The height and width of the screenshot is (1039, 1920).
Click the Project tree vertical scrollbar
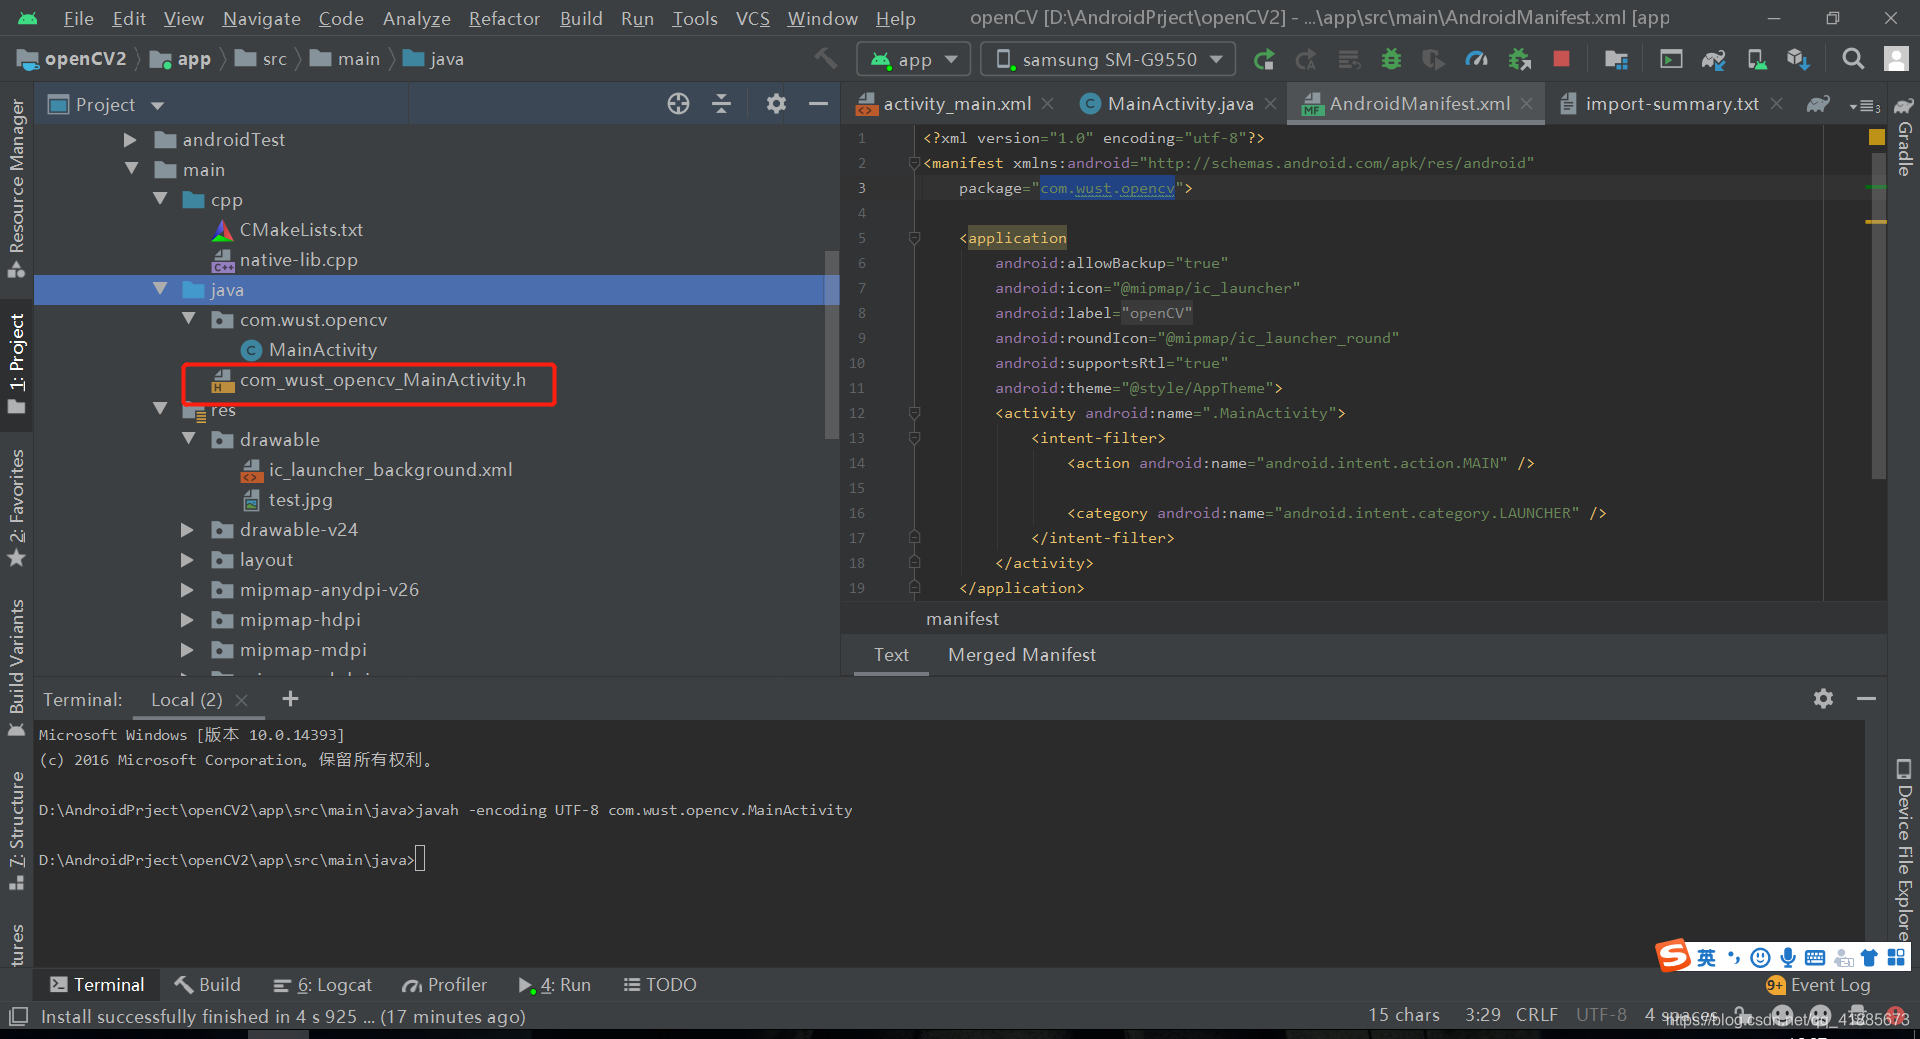point(831,344)
